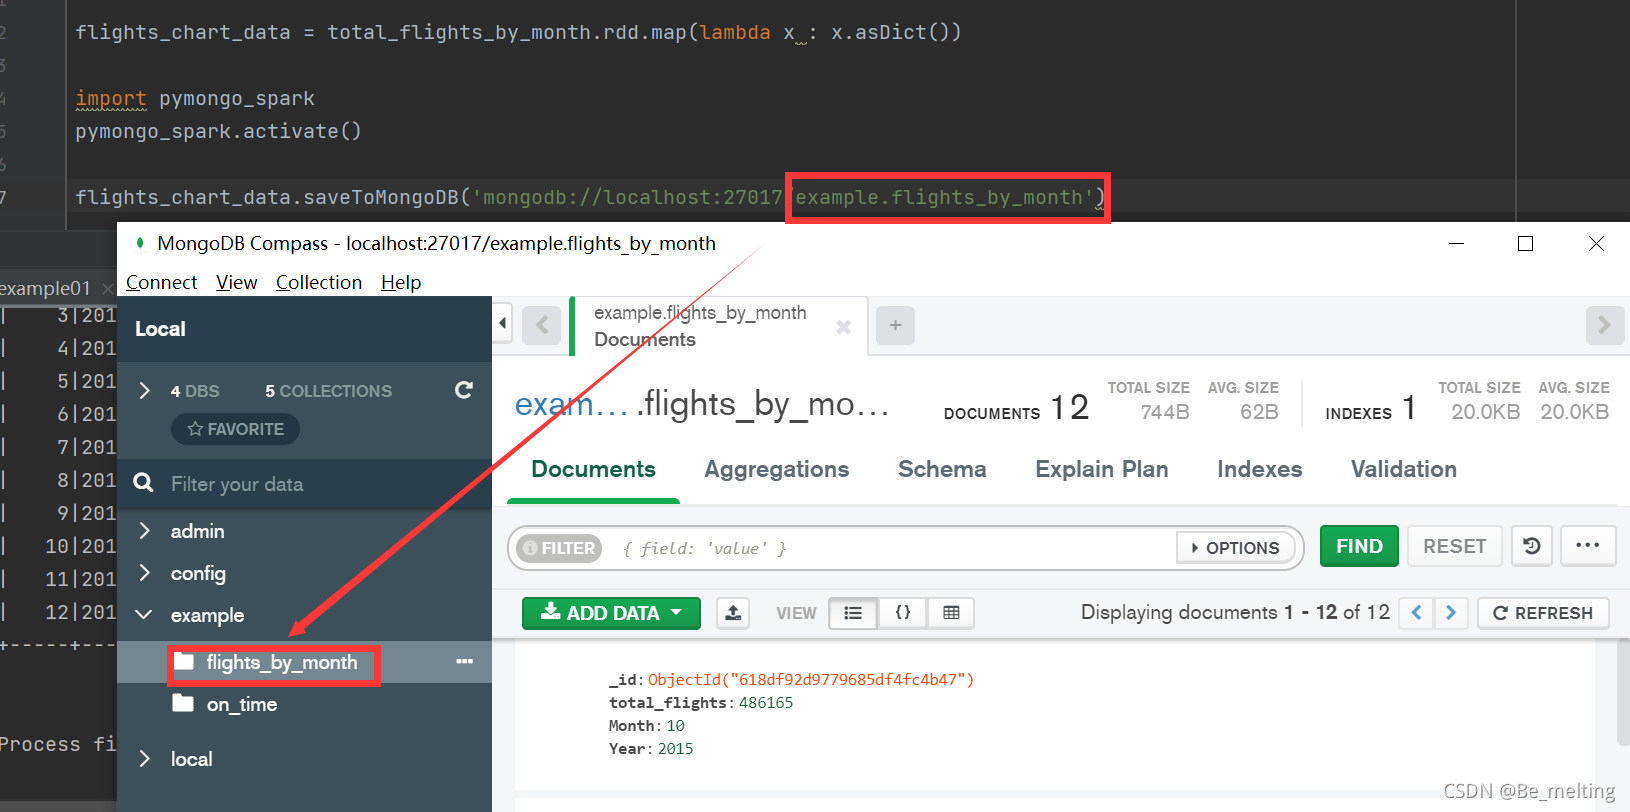Click the ObjectId value in the document
This screenshot has width=1630, height=812.
811,680
